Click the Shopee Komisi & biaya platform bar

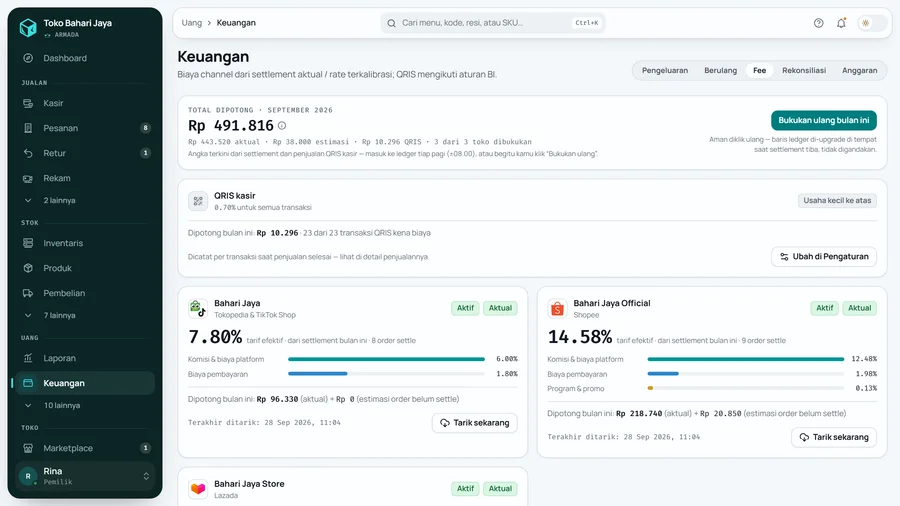click(746, 359)
